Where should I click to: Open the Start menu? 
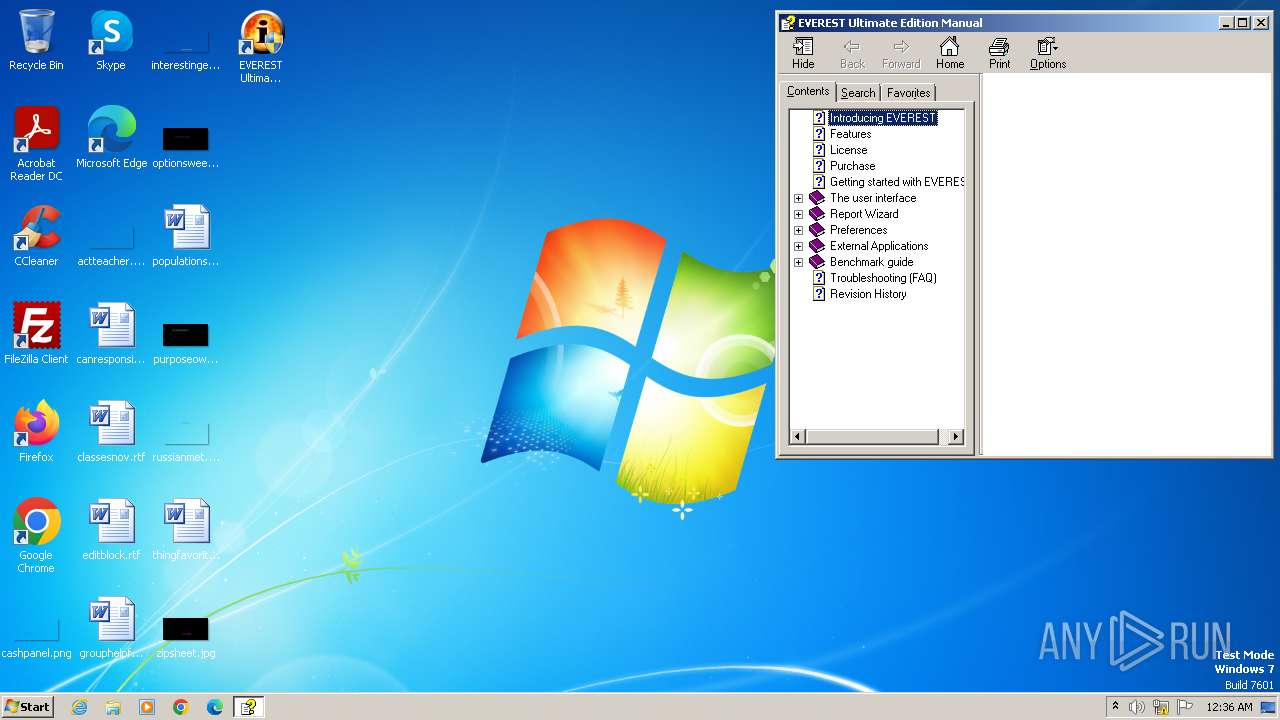point(27,707)
